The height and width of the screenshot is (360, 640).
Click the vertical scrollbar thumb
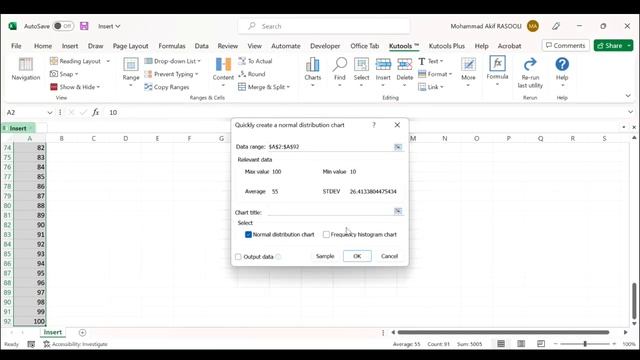pyautogui.click(x=634, y=300)
